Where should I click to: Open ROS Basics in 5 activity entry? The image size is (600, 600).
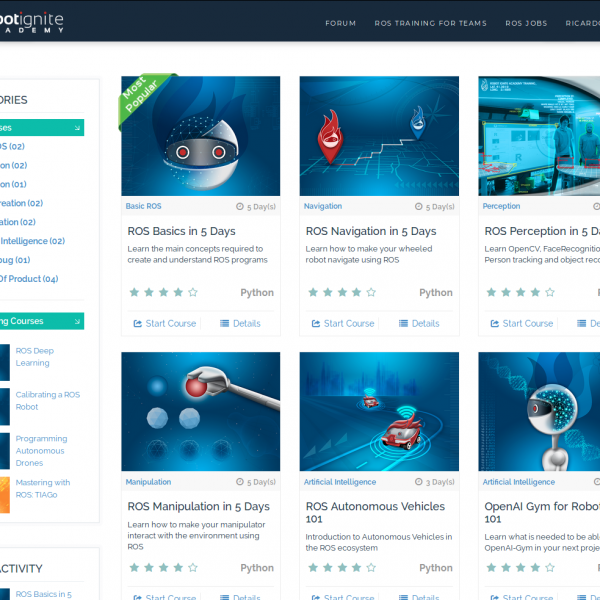[x=43, y=594]
